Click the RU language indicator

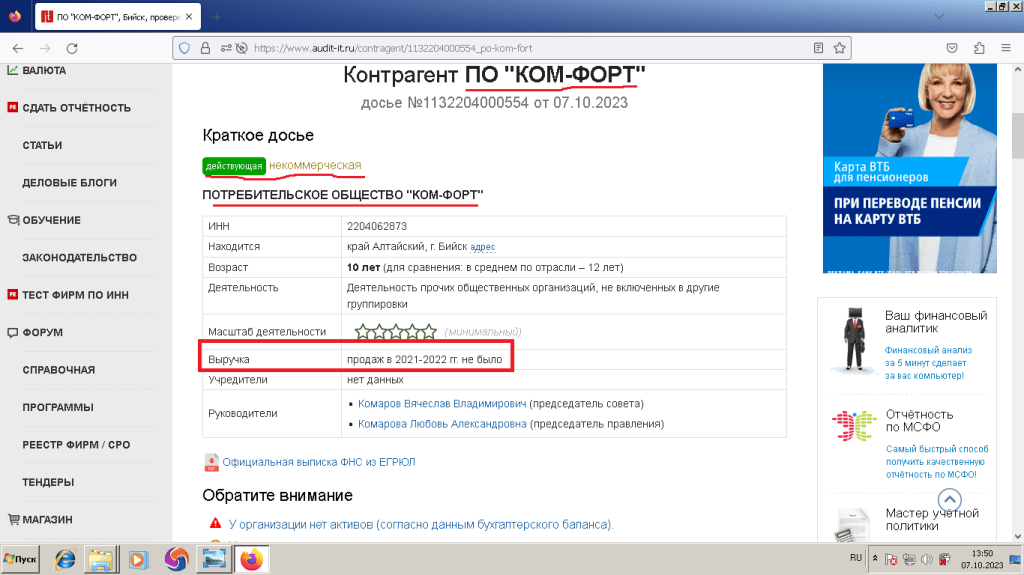(x=856, y=558)
